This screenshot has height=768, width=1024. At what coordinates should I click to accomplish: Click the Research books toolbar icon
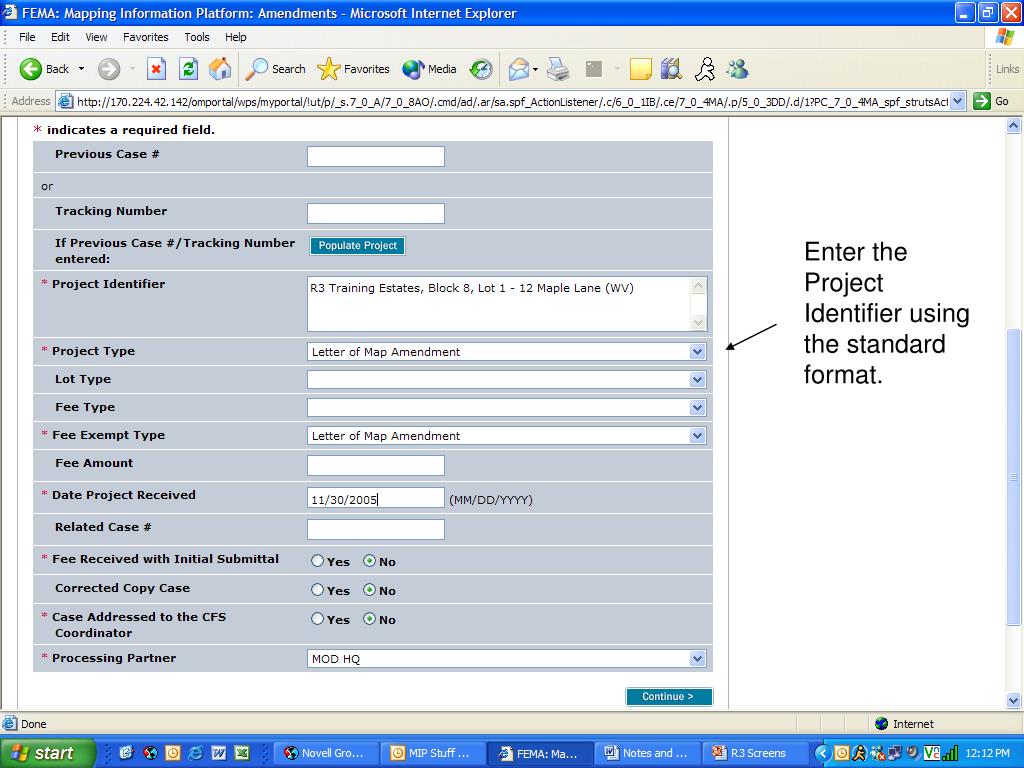(x=671, y=69)
